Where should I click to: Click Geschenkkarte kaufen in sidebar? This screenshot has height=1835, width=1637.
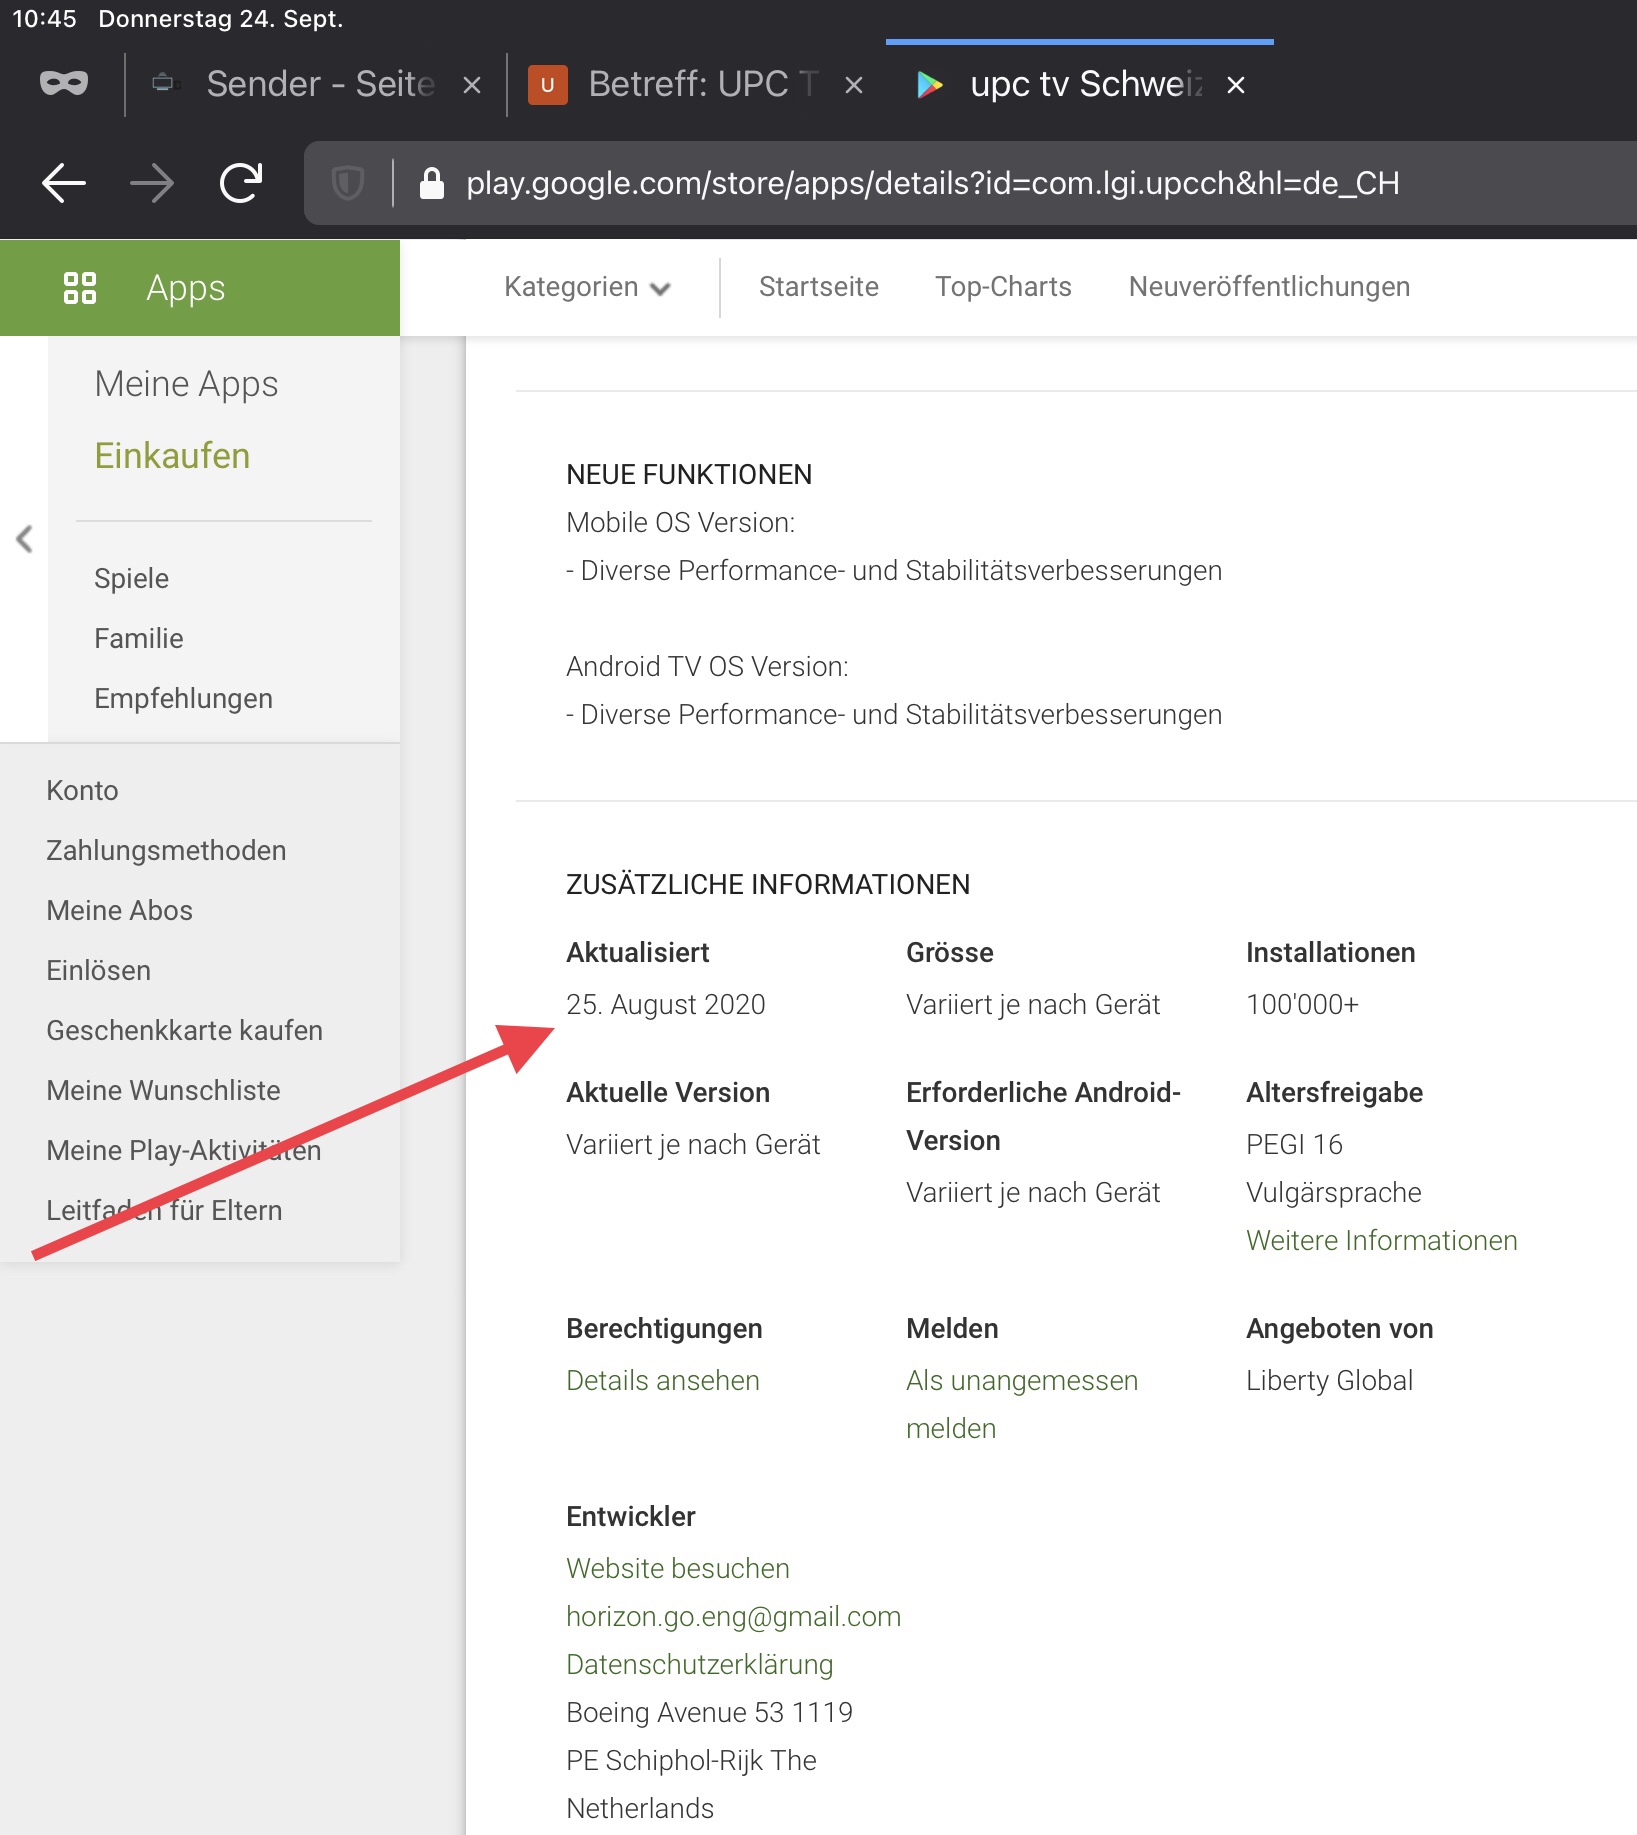click(184, 1031)
